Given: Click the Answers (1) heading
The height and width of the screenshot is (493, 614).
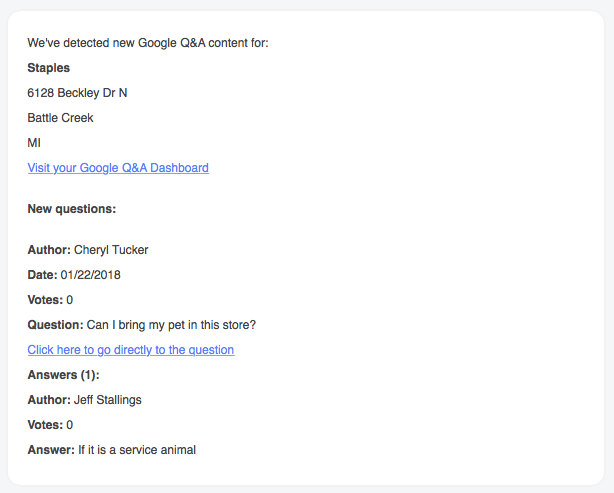Looking at the screenshot, I should [x=63, y=375].
